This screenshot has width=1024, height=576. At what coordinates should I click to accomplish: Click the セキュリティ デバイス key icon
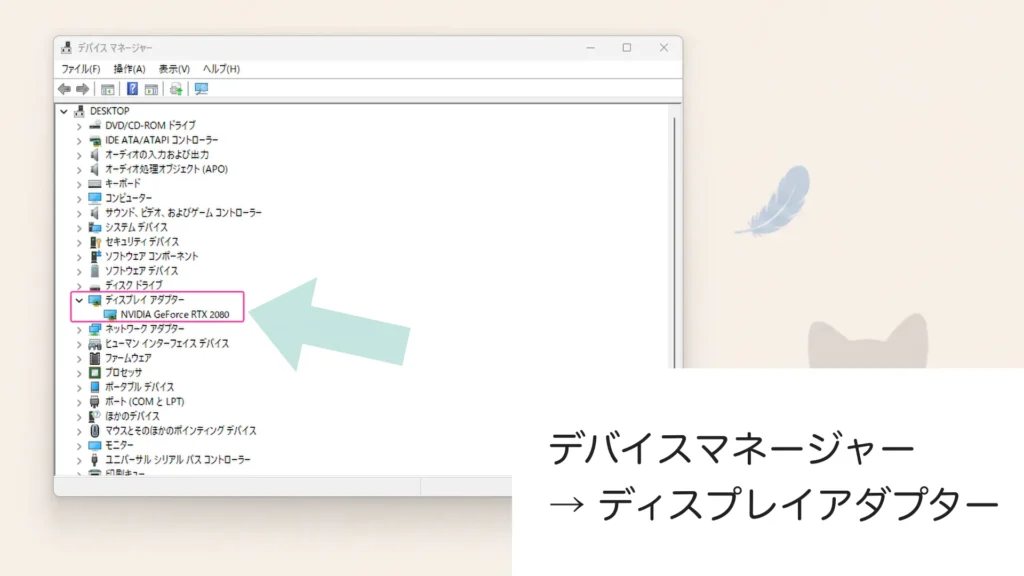pyautogui.click(x=95, y=242)
